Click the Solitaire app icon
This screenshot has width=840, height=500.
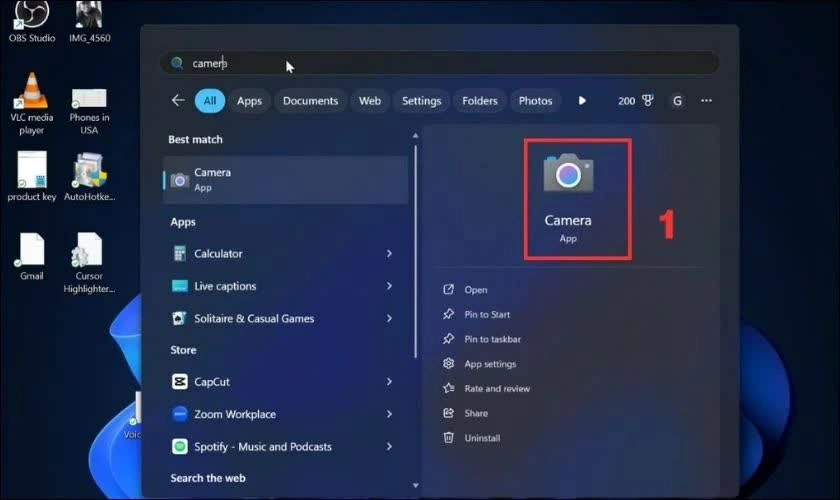click(179, 318)
